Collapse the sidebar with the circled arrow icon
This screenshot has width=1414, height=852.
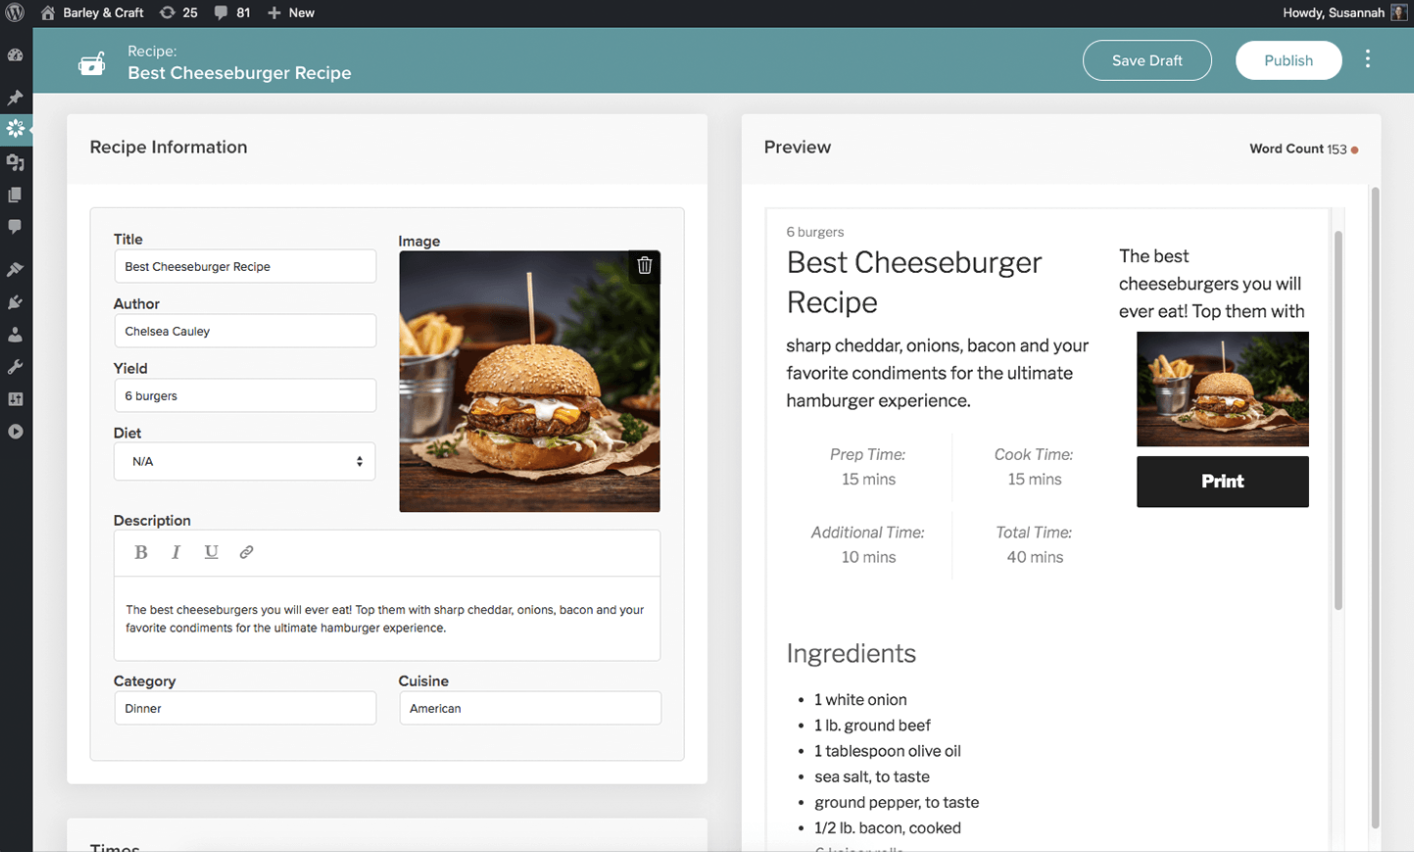coord(15,432)
